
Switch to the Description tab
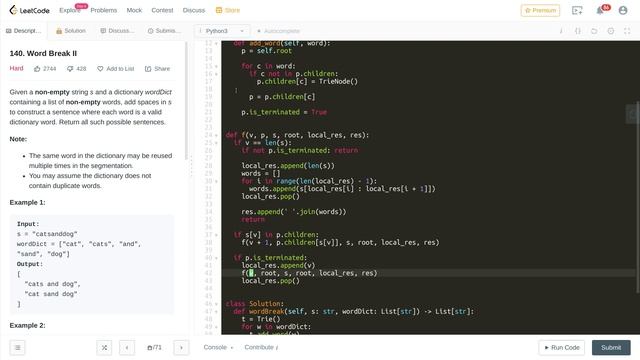[24, 31]
